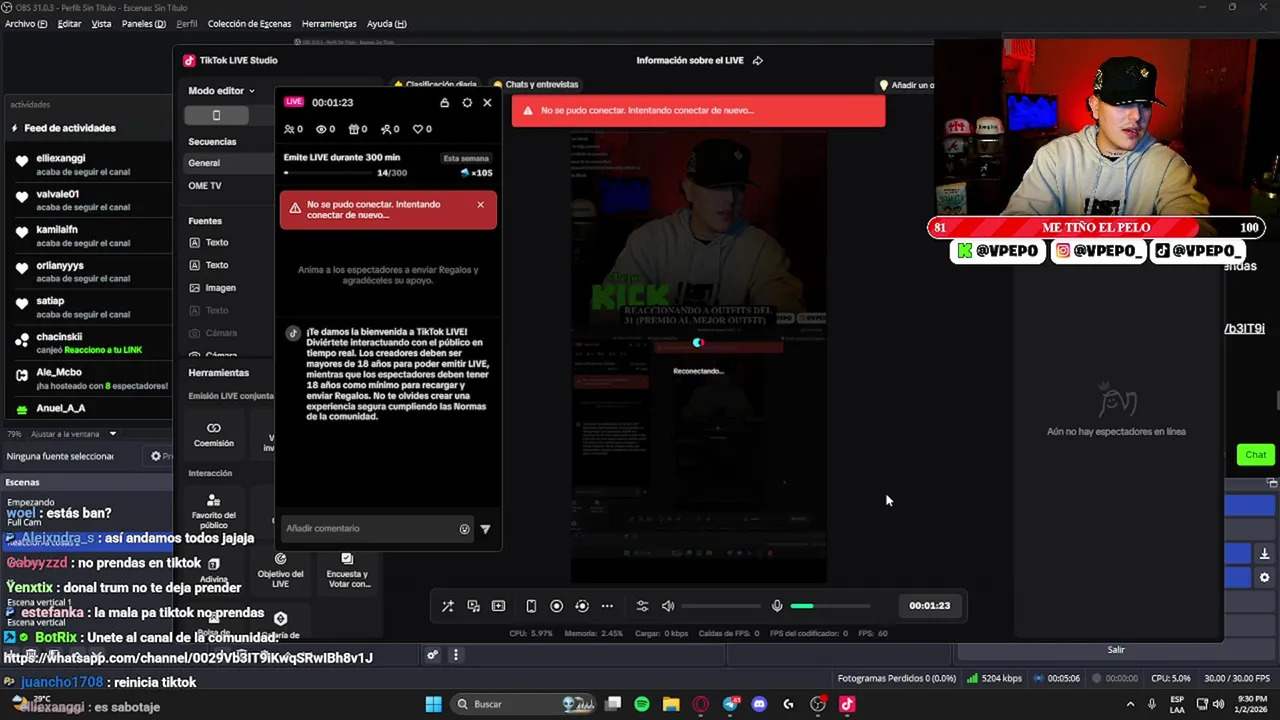Image resolution: width=1280 pixels, height=720 pixels.
Task: Open Objetivo del LIVE tool
Action: coord(280,571)
